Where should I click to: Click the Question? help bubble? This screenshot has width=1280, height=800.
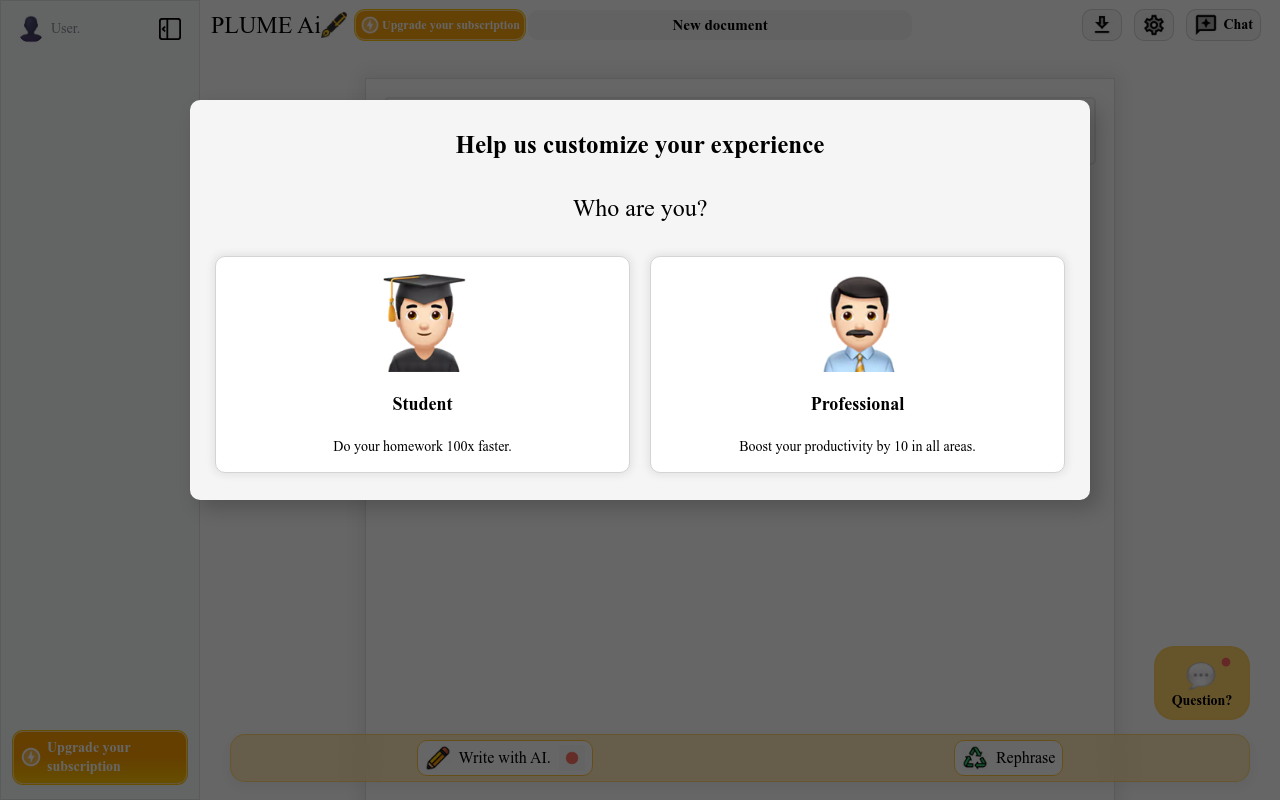click(x=1202, y=683)
